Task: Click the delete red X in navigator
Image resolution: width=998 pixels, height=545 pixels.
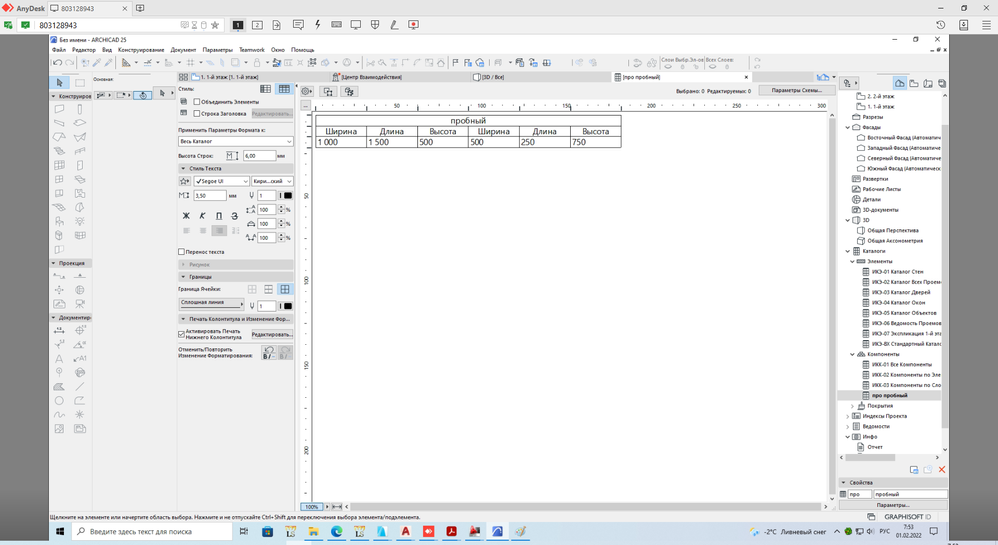Action: point(941,469)
